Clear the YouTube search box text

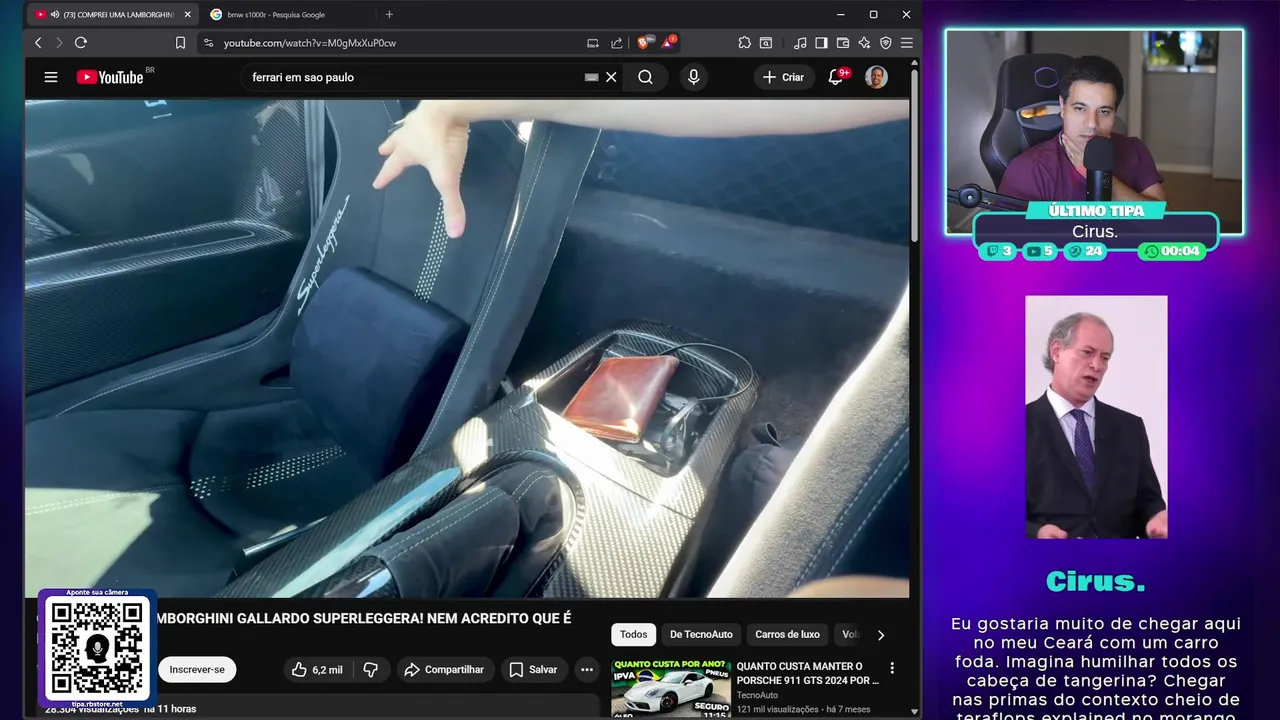click(x=611, y=77)
